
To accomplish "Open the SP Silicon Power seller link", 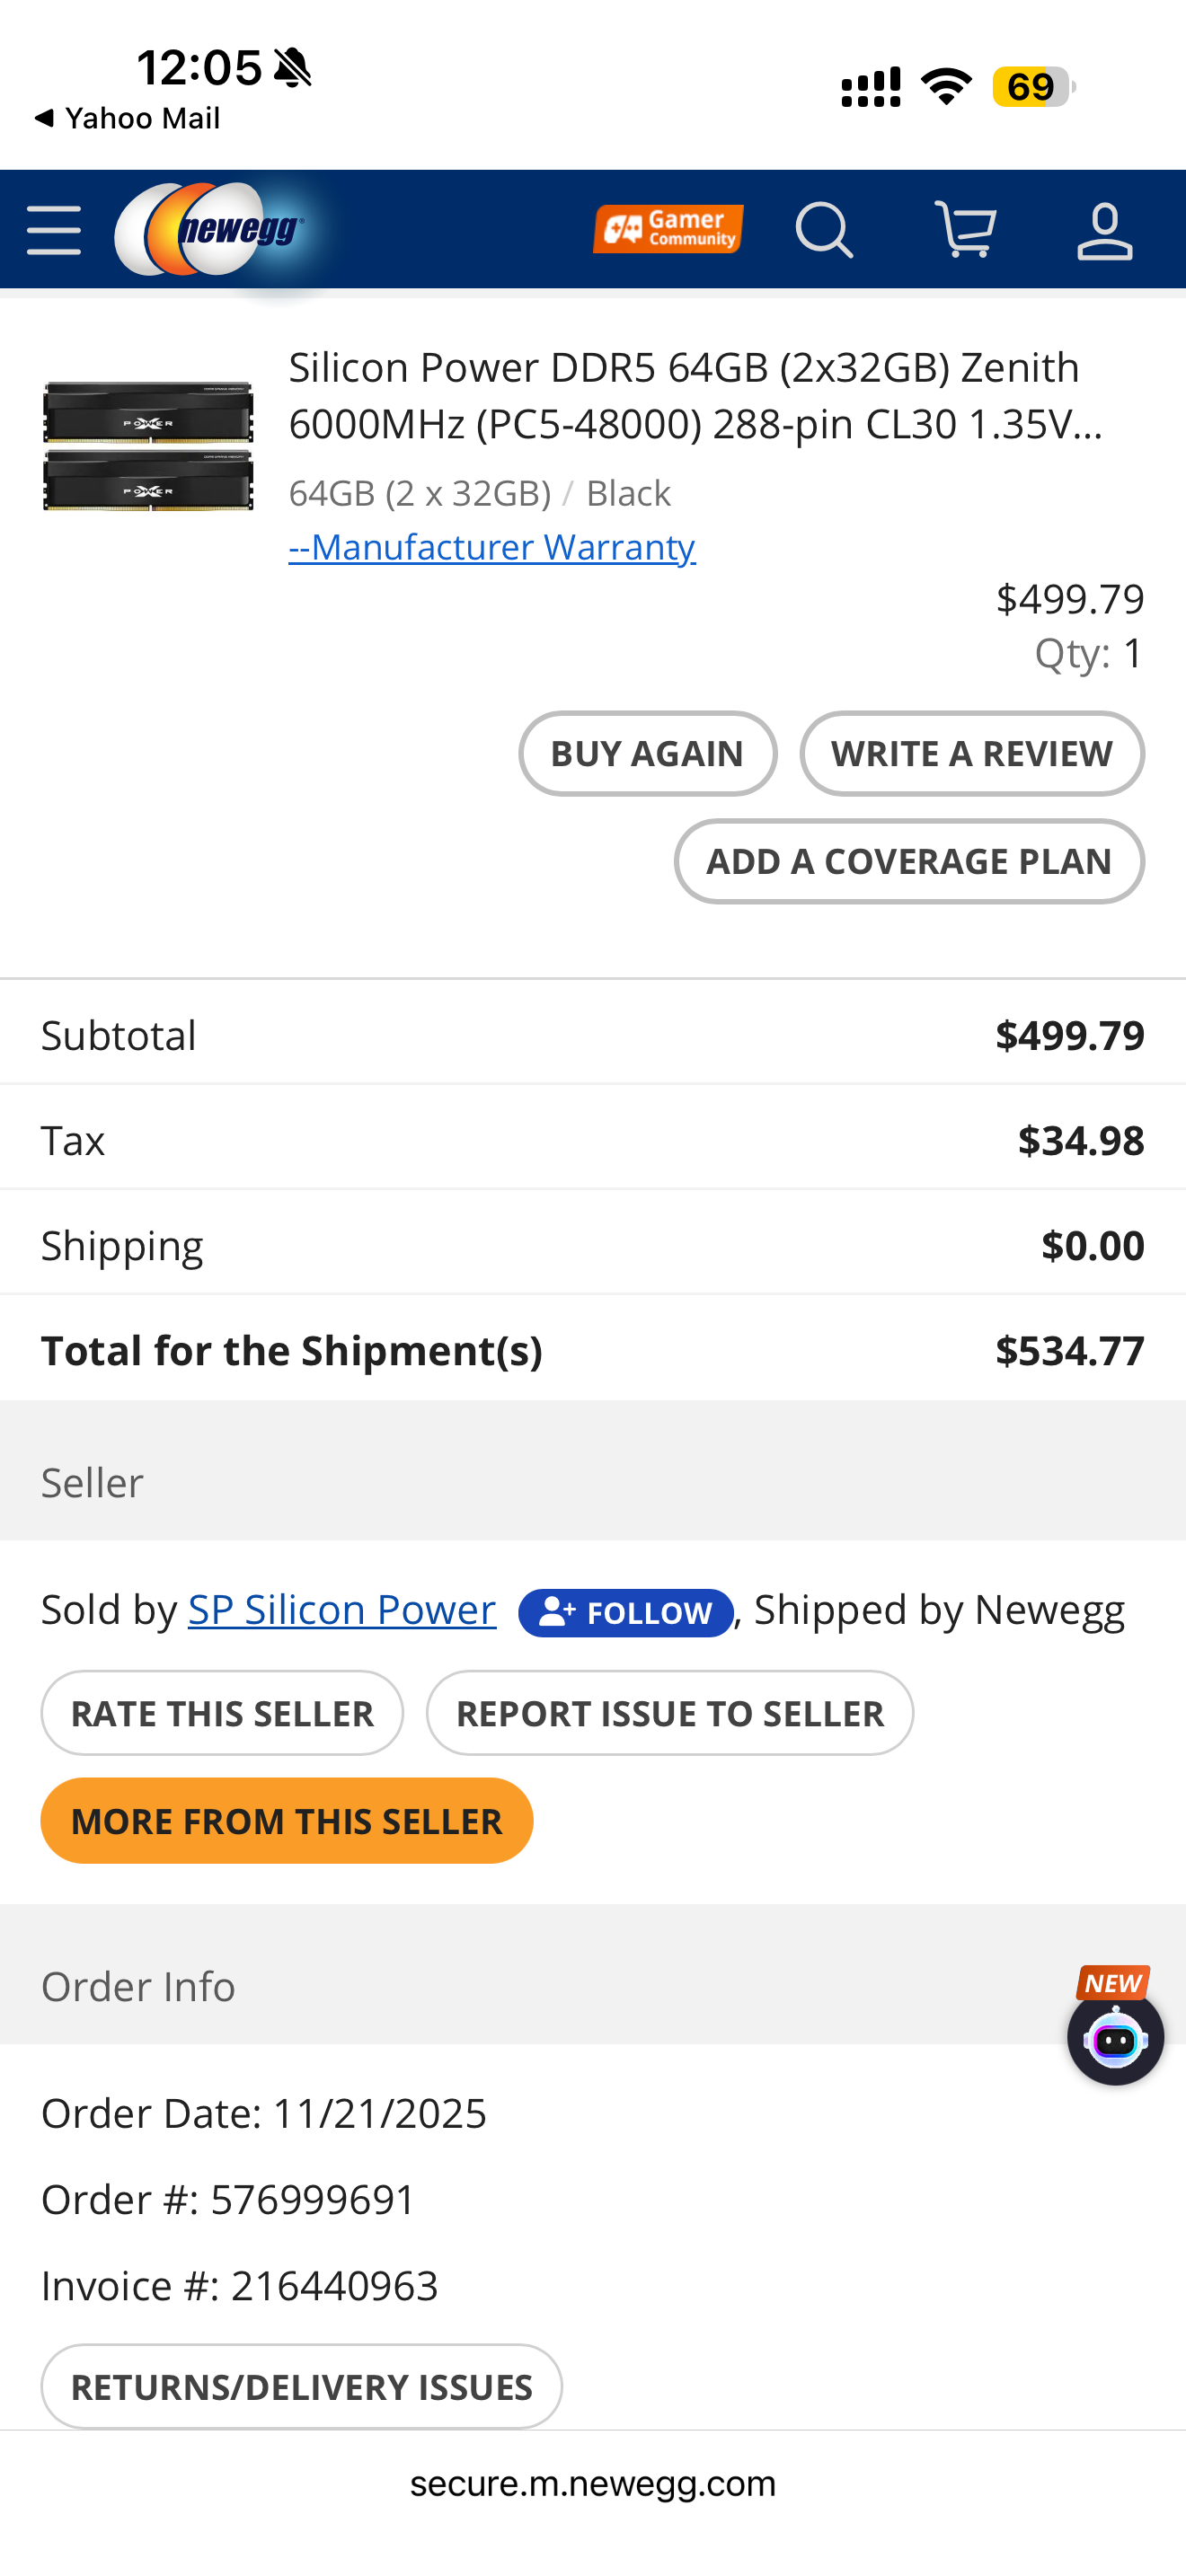I will click(x=342, y=1610).
